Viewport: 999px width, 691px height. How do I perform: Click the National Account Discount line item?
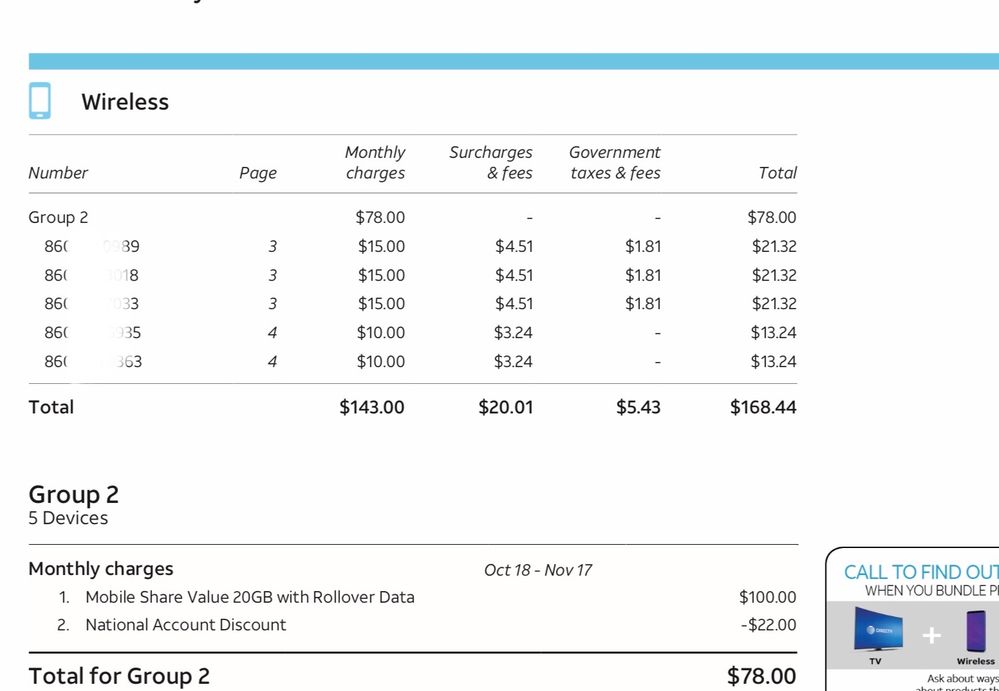[185, 625]
